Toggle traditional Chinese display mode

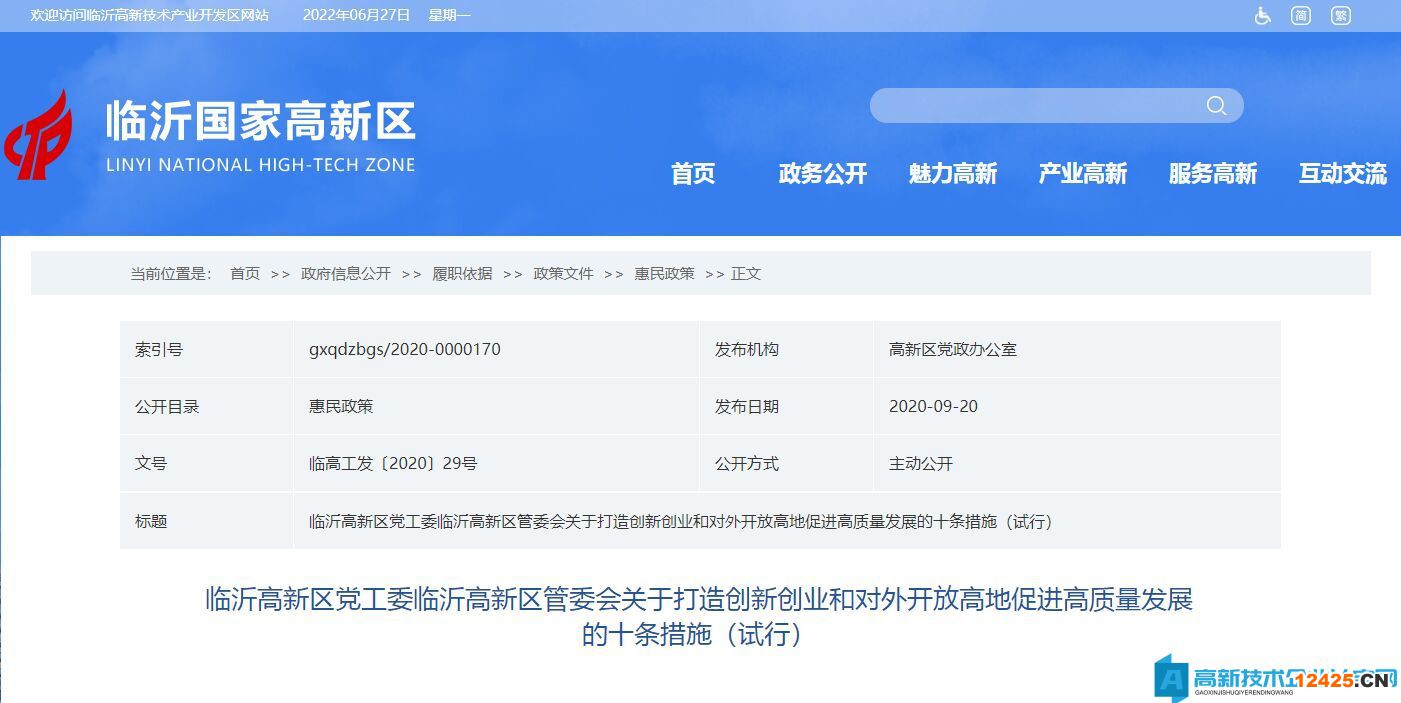click(1340, 15)
